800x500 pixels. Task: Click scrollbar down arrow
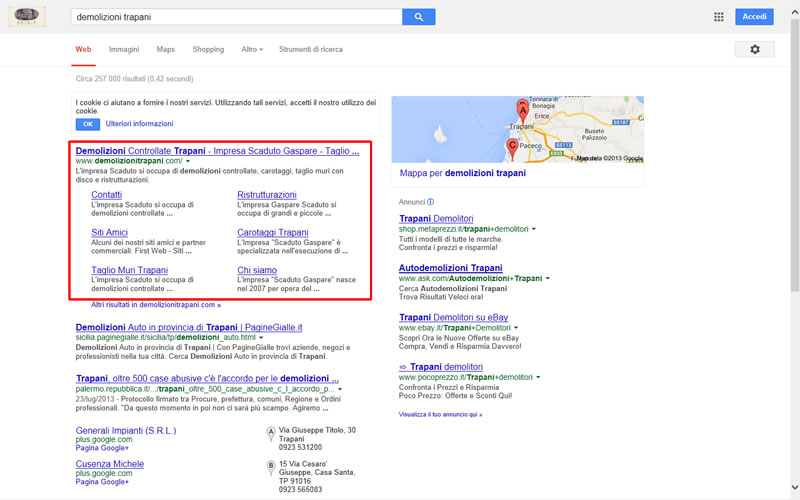794,487
